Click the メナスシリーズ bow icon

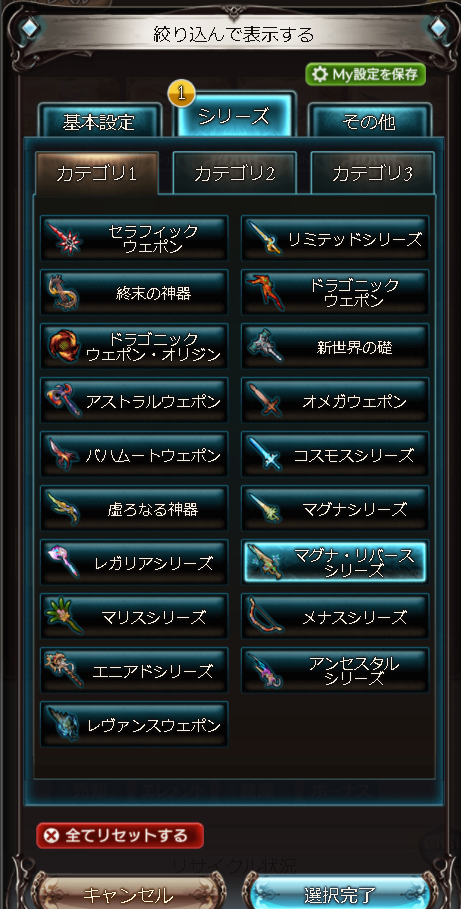click(264, 616)
